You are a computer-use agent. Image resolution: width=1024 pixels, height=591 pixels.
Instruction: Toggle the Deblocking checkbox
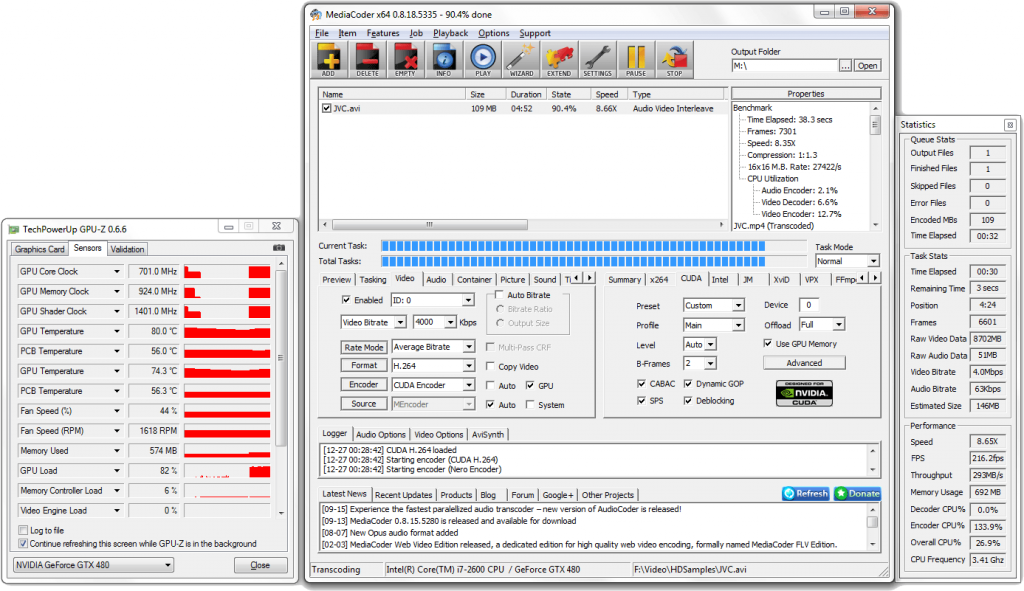[x=688, y=400]
